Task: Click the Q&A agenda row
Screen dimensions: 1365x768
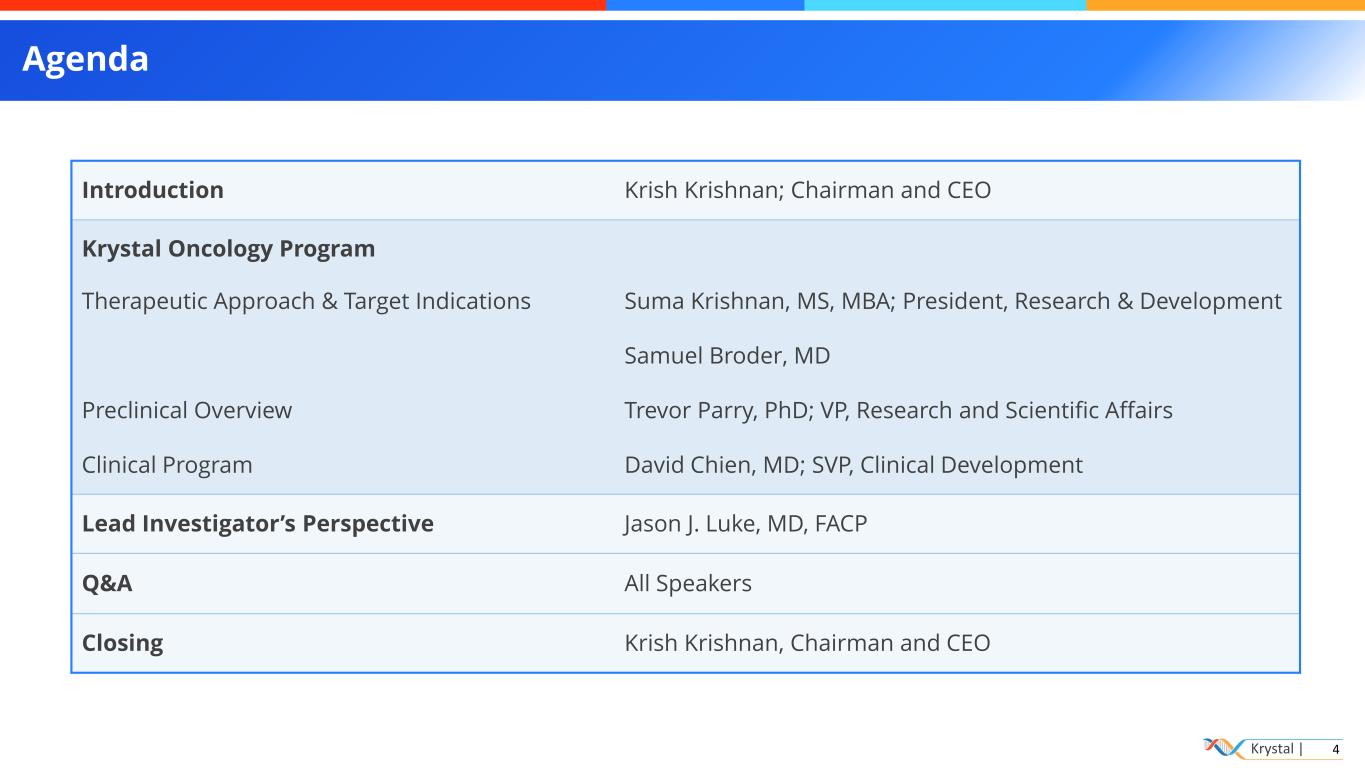Action: 107,583
